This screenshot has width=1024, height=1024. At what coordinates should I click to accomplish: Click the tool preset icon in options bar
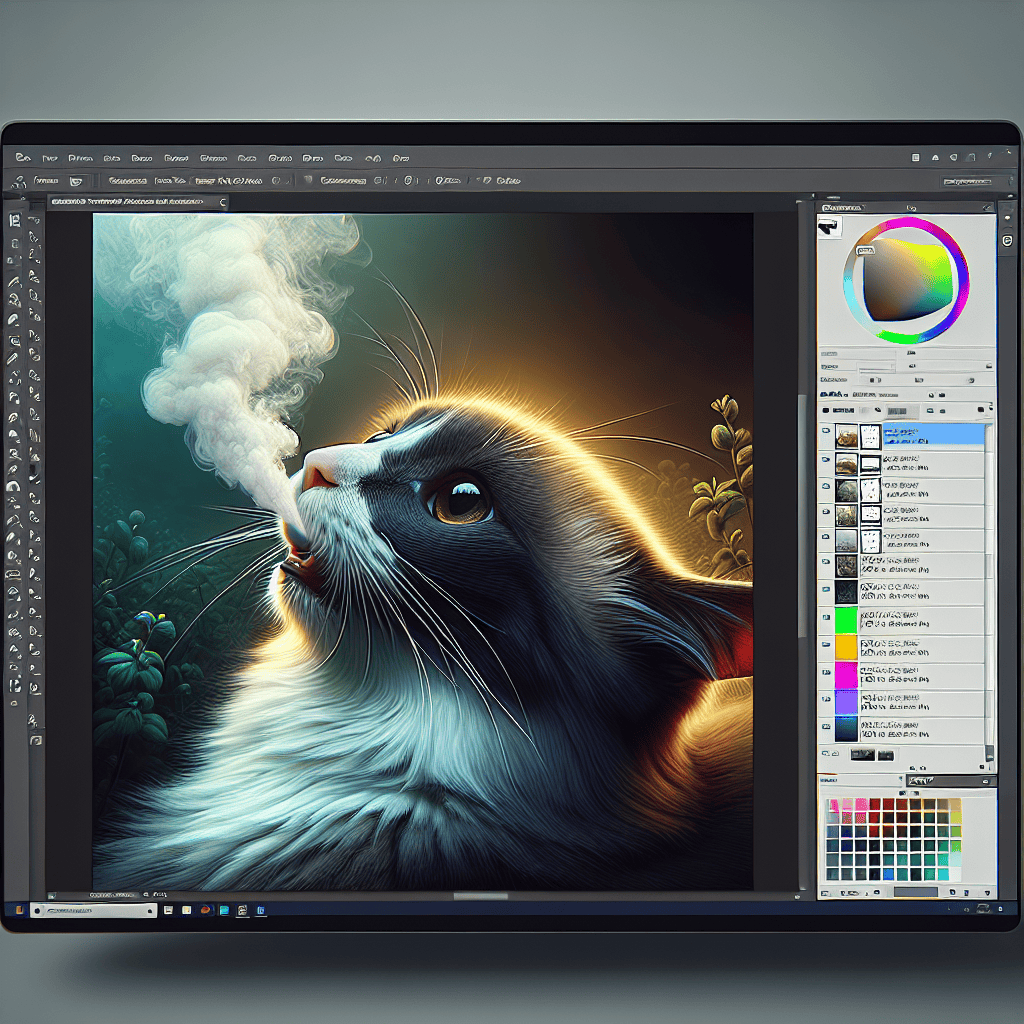coord(16,181)
